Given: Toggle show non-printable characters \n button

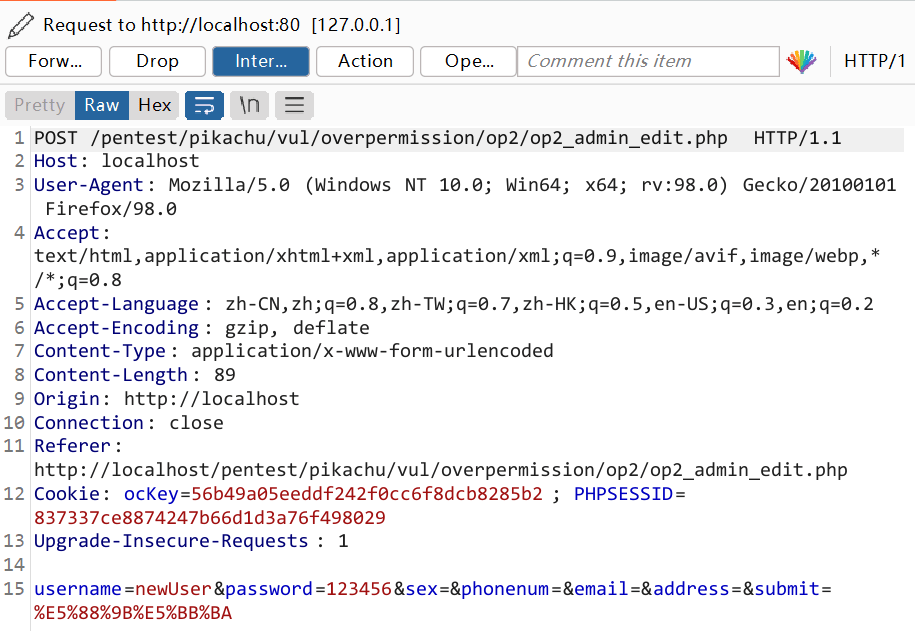Looking at the screenshot, I should tap(249, 106).
